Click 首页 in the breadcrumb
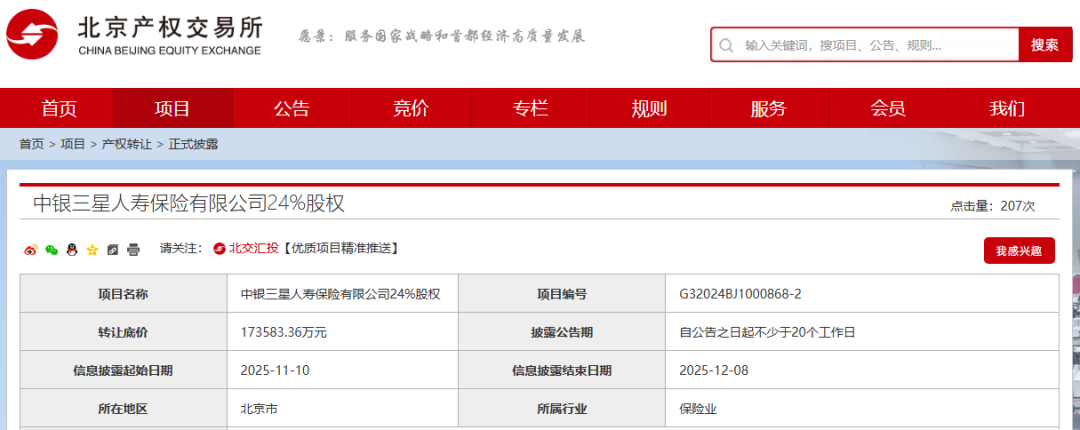 coord(31,144)
